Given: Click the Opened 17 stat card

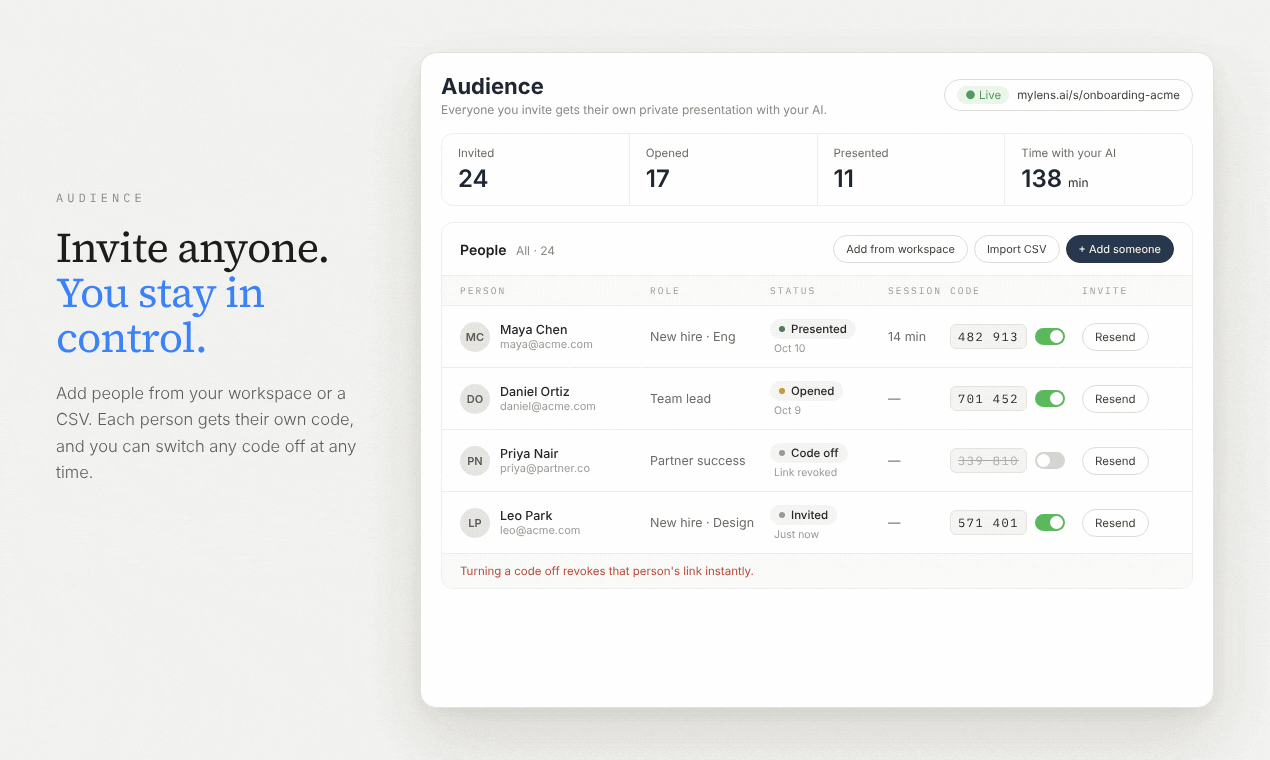Looking at the screenshot, I should coord(723,169).
